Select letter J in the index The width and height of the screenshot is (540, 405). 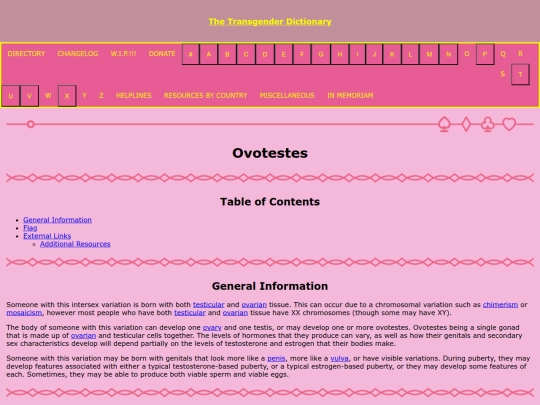(374, 54)
